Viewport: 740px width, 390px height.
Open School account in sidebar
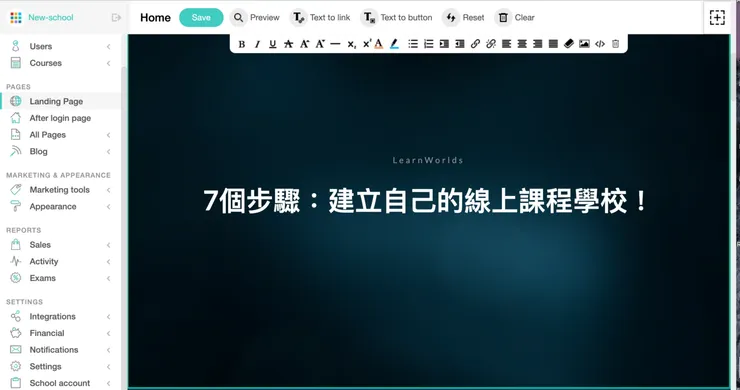[x=60, y=383]
